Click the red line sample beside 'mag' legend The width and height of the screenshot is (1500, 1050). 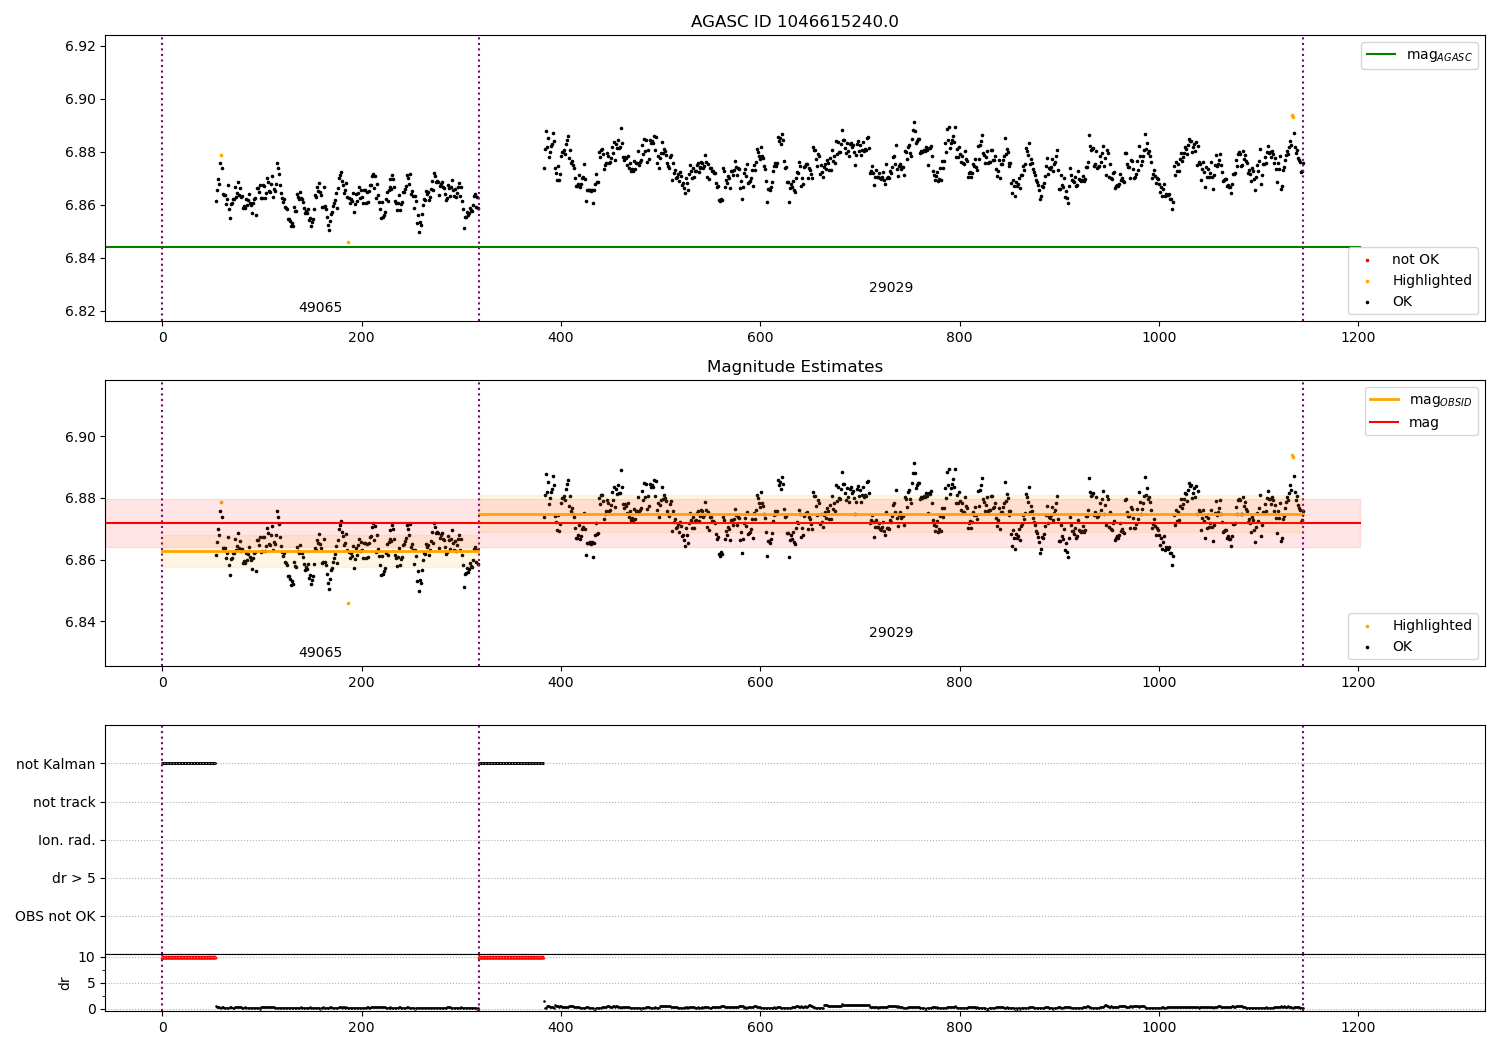(1384, 423)
